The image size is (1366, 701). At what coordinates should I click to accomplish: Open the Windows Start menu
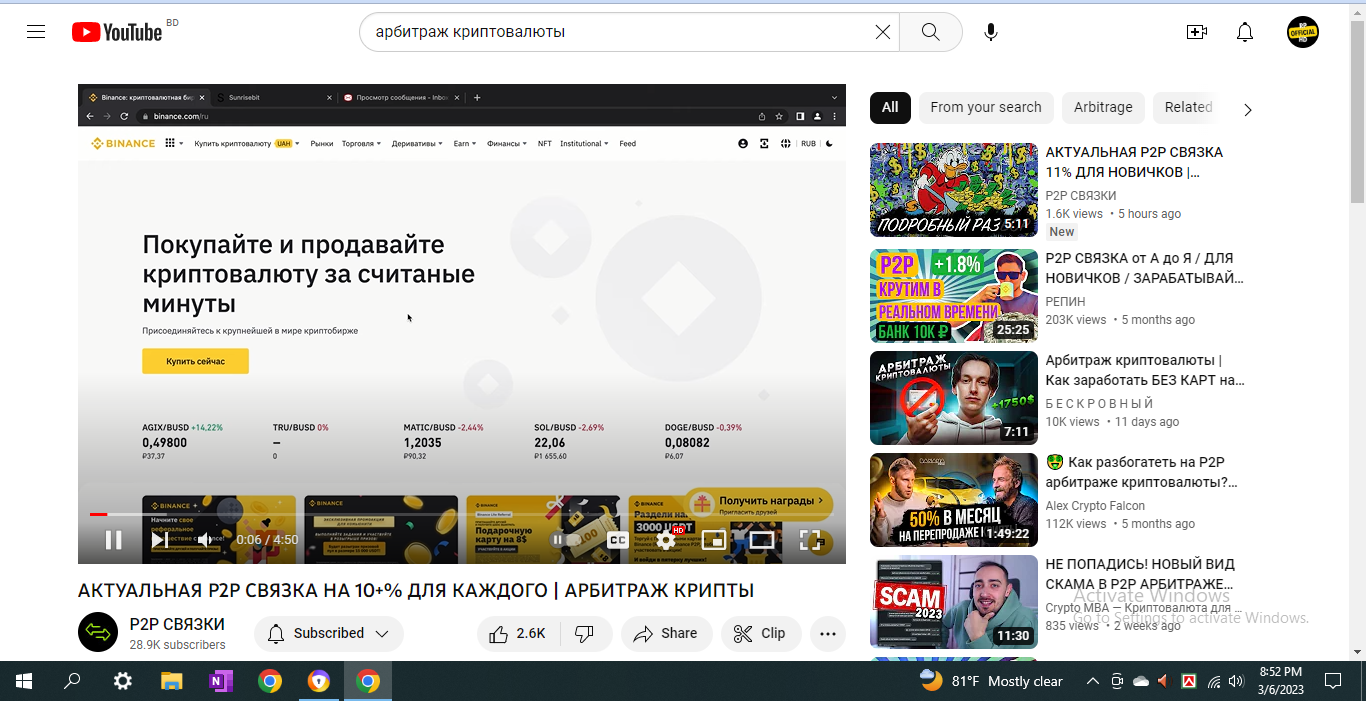(x=23, y=681)
